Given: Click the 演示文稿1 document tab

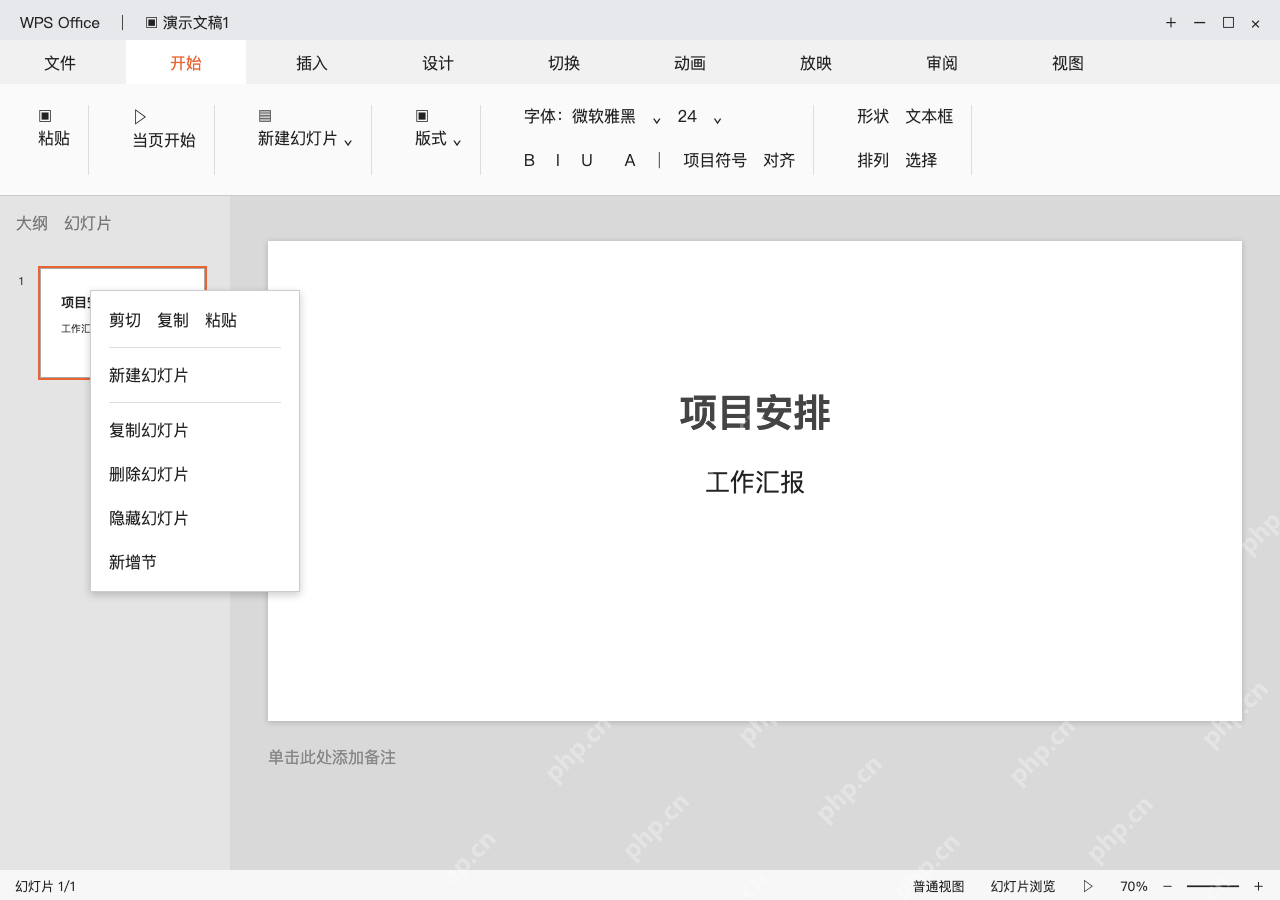Looking at the screenshot, I should [x=187, y=22].
